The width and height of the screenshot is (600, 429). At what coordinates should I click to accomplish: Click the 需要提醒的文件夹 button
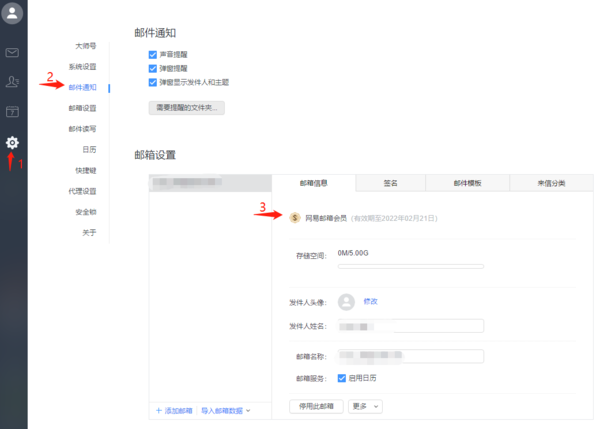click(186, 107)
